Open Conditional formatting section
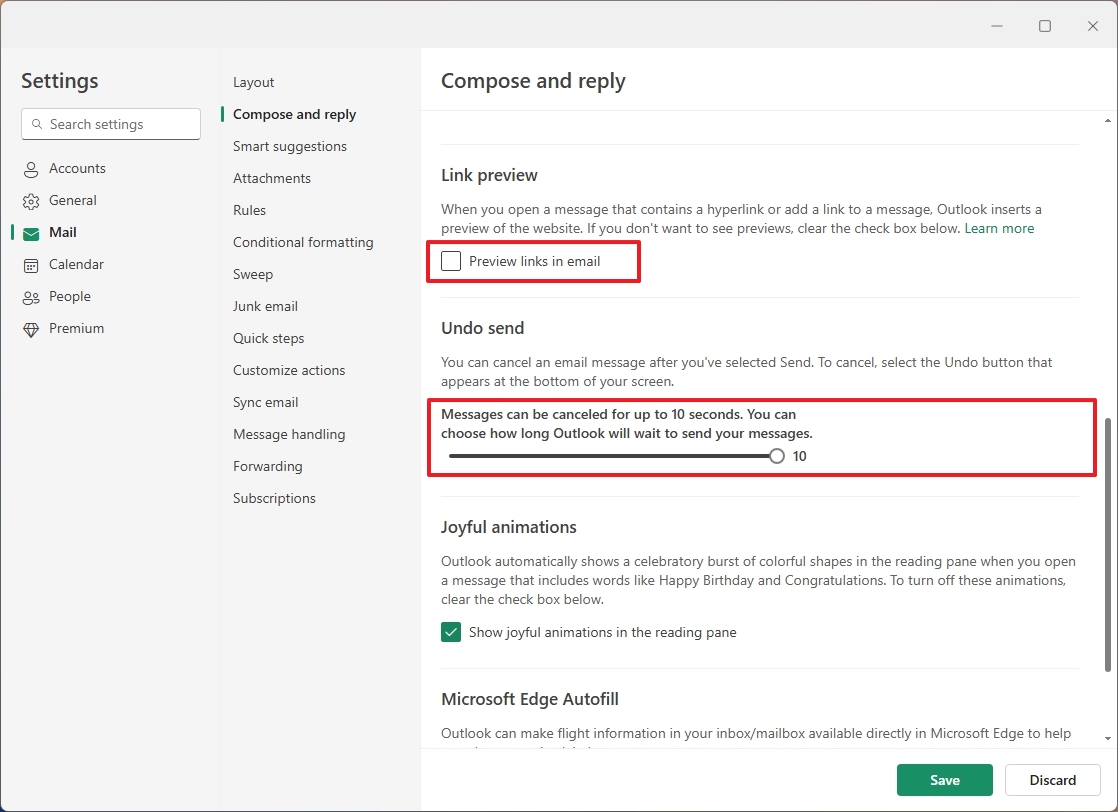 303,242
